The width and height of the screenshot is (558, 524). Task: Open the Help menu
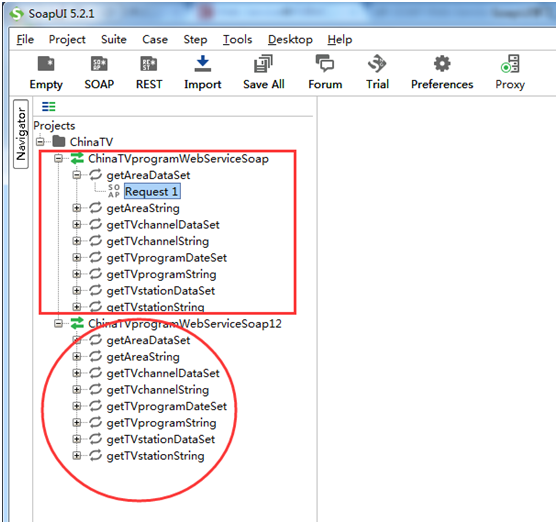(x=340, y=39)
